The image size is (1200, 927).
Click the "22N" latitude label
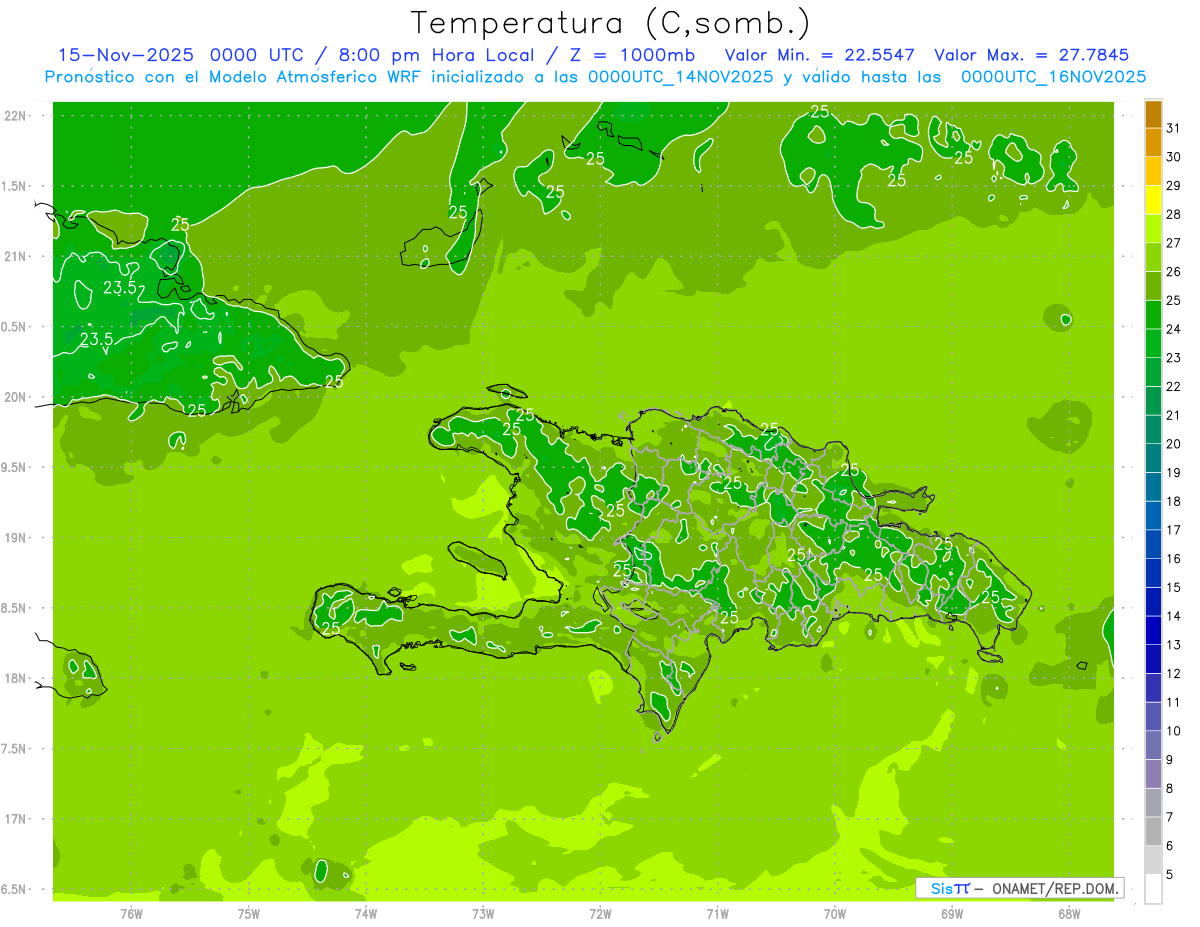(x=14, y=115)
